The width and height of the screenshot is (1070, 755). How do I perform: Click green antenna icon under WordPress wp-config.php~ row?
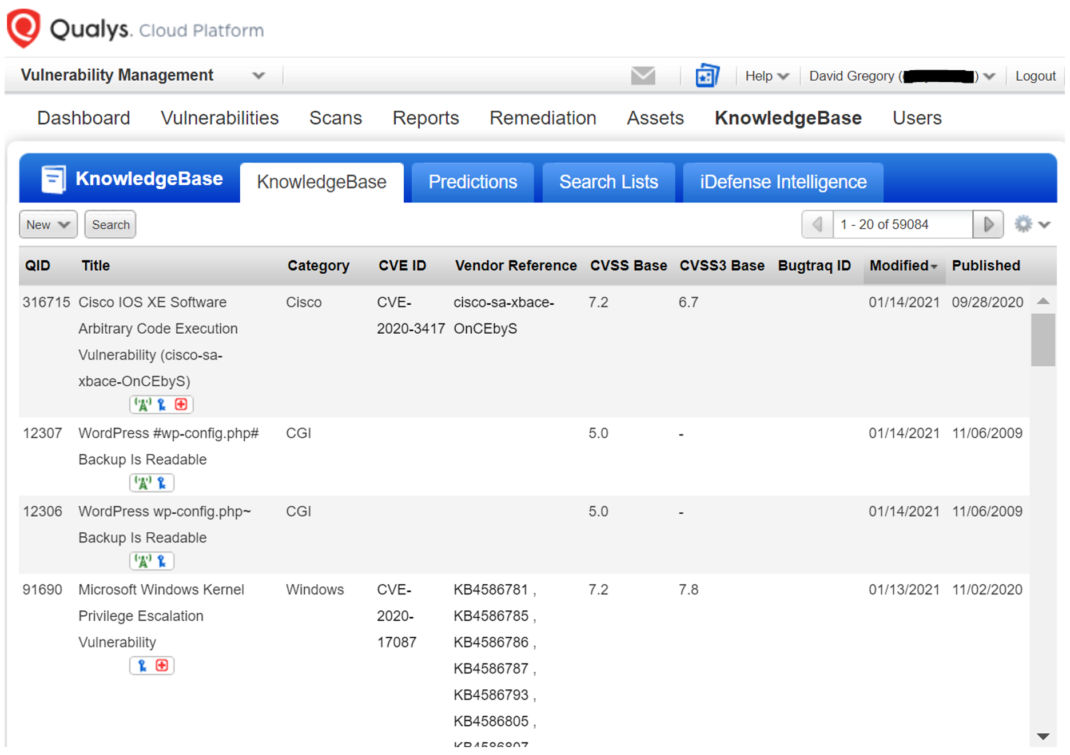click(x=143, y=561)
